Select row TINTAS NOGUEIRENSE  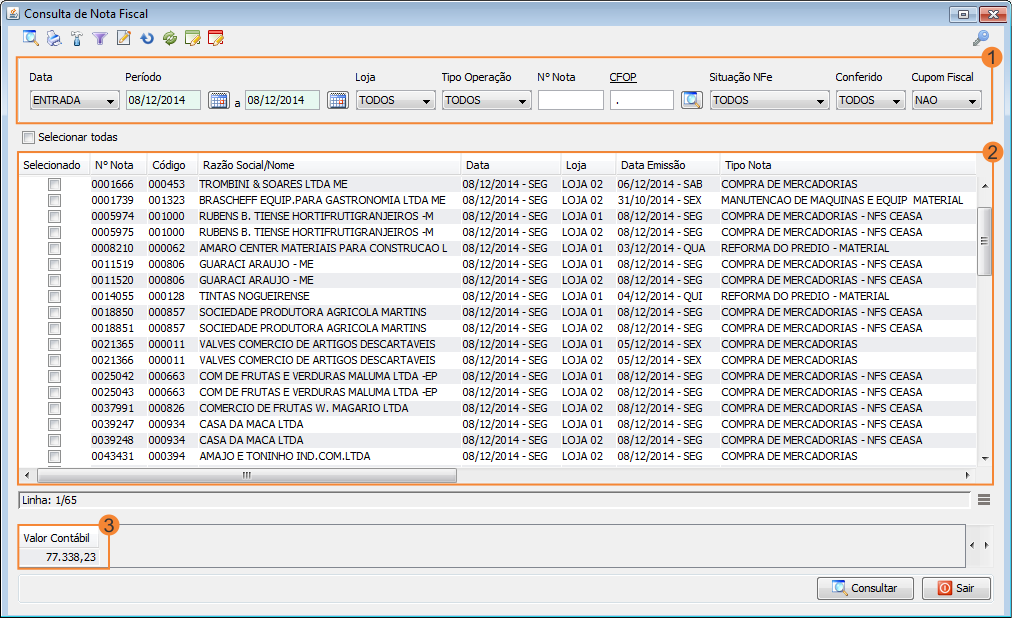pos(497,297)
